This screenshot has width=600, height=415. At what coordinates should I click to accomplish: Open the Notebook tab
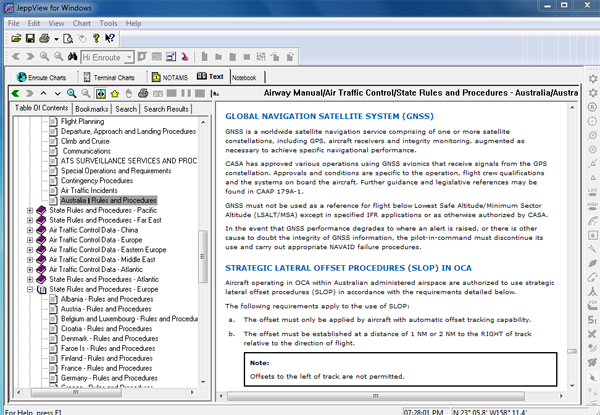coord(244,78)
